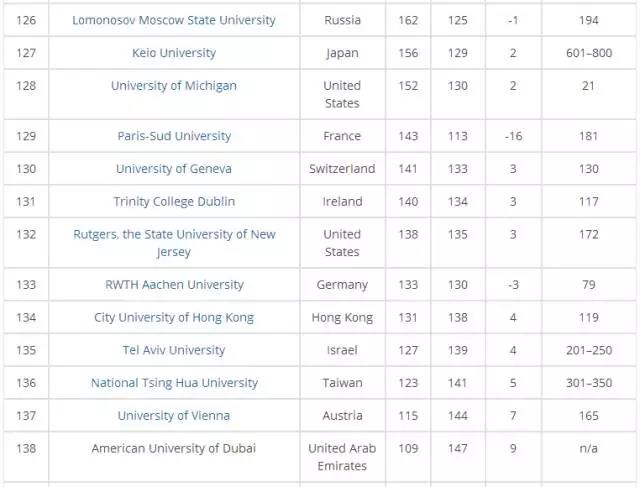The image size is (640, 487).
Task: Click the Tel Aviv University link
Action: tap(174, 351)
